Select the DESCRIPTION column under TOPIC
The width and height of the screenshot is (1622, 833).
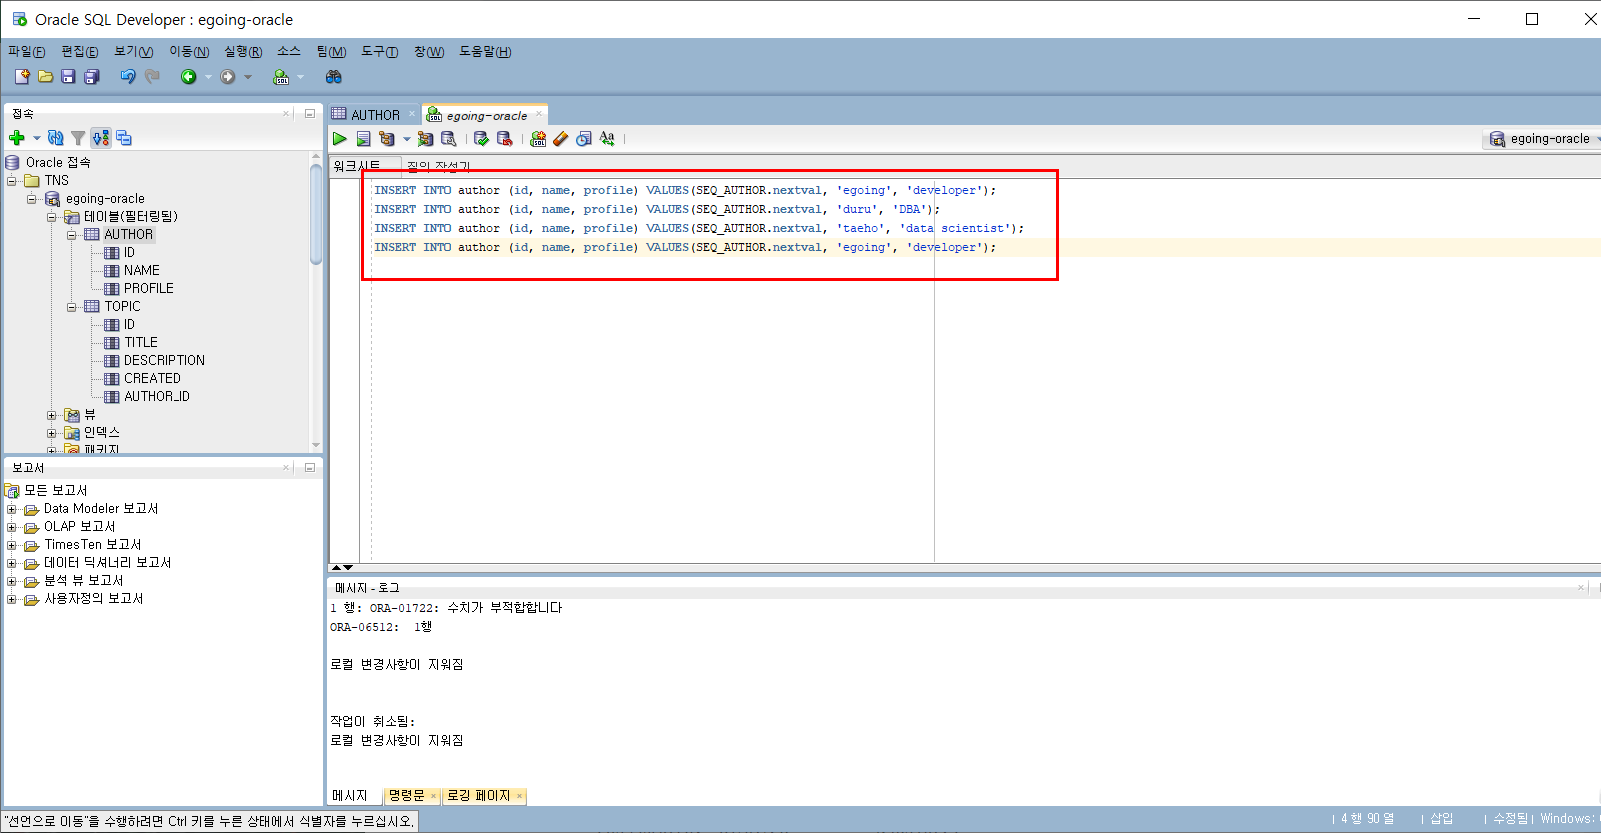164,361
